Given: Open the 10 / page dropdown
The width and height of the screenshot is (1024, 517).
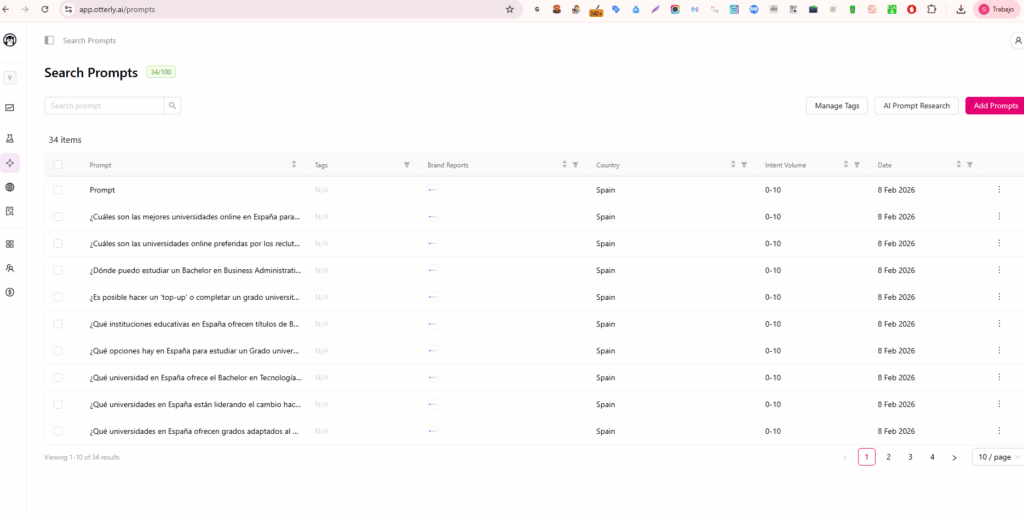Looking at the screenshot, I should tap(996, 457).
